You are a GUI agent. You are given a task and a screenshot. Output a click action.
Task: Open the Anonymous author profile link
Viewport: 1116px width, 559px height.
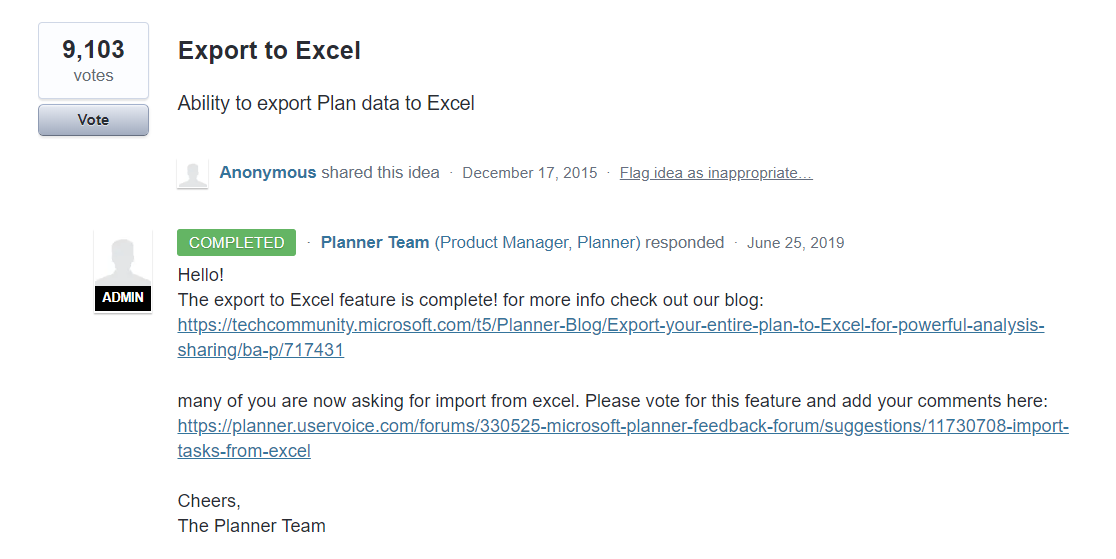pos(268,173)
